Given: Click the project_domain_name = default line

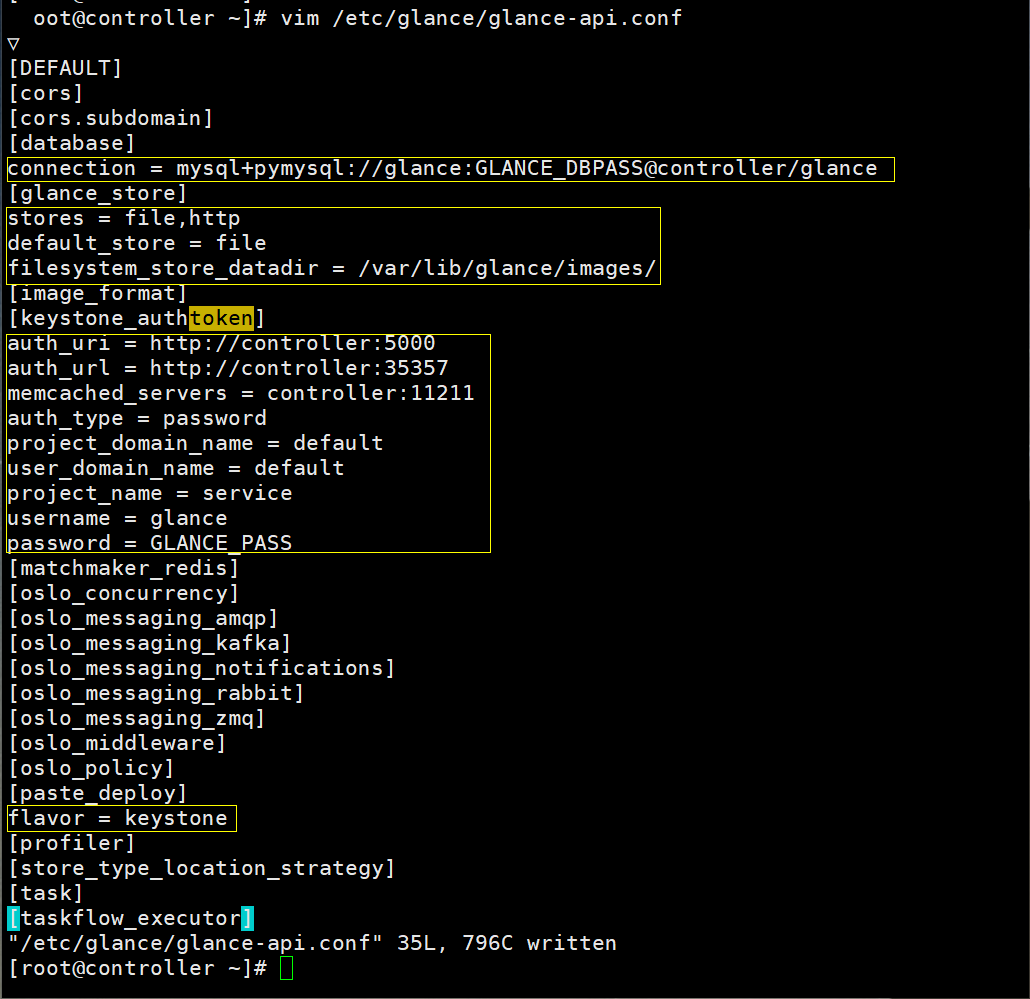Looking at the screenshot, I should (x=195, y=443).
